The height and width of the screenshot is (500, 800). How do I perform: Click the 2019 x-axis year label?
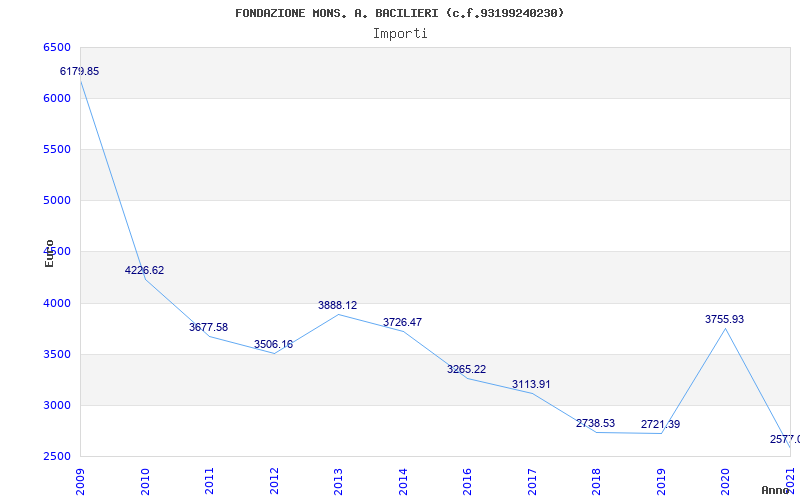tap(661, 482)
